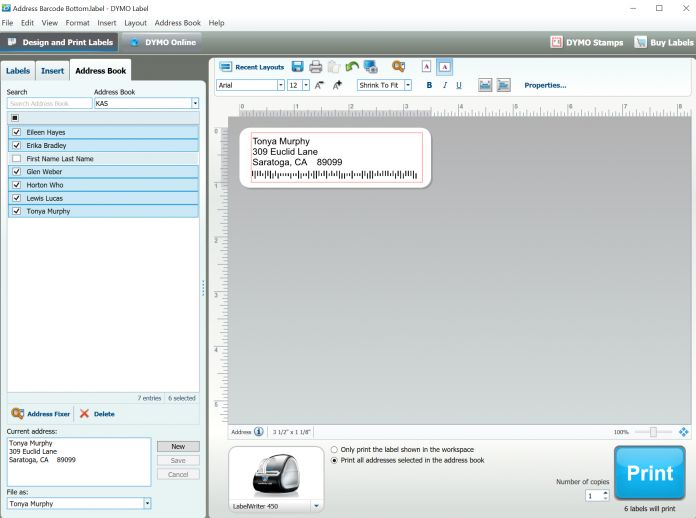
Task: Click the printer icon in the toolbar
Action: (x=316, y=67)
